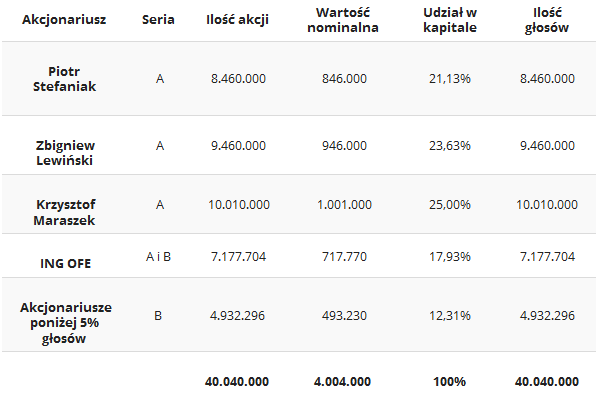
Task: Select the Ilość głosów column header
Action: point(547,20)
